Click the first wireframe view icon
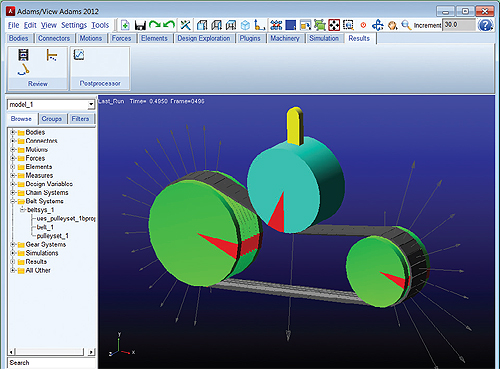The width and height of the screenshot is (500, 369). (x=202, y=25)
